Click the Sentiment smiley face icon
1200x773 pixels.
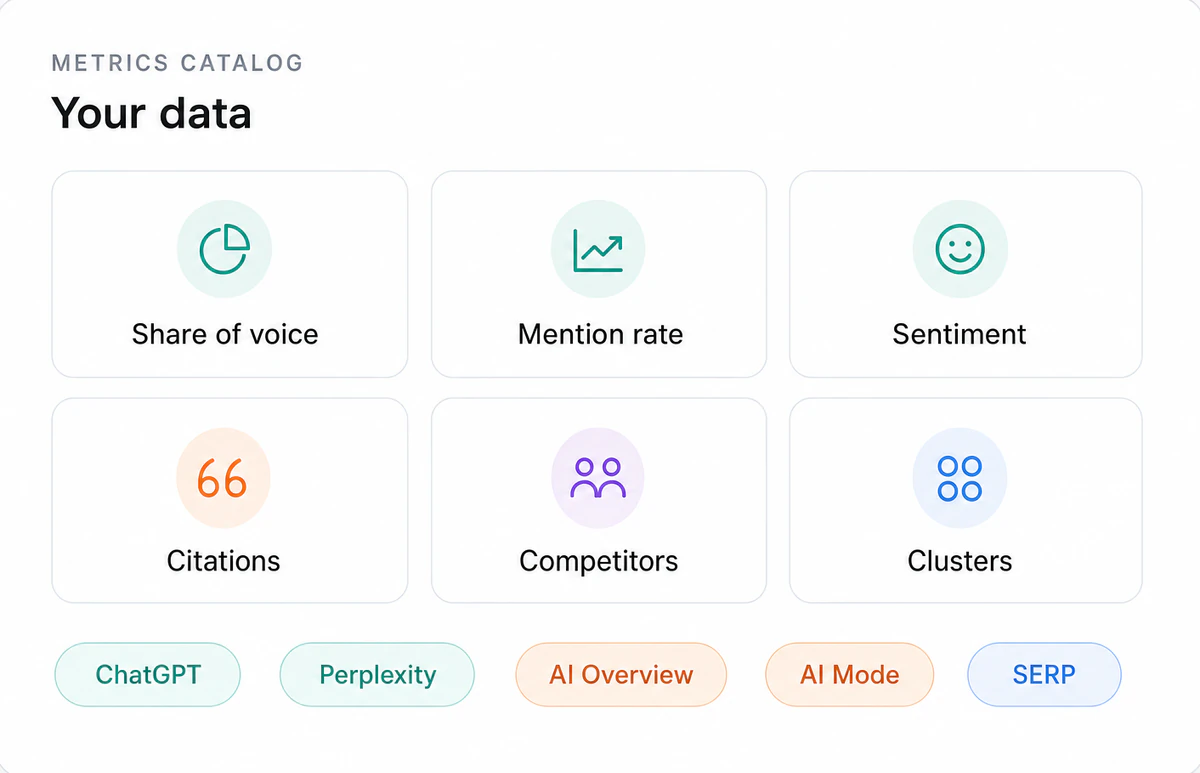(960, 249)
